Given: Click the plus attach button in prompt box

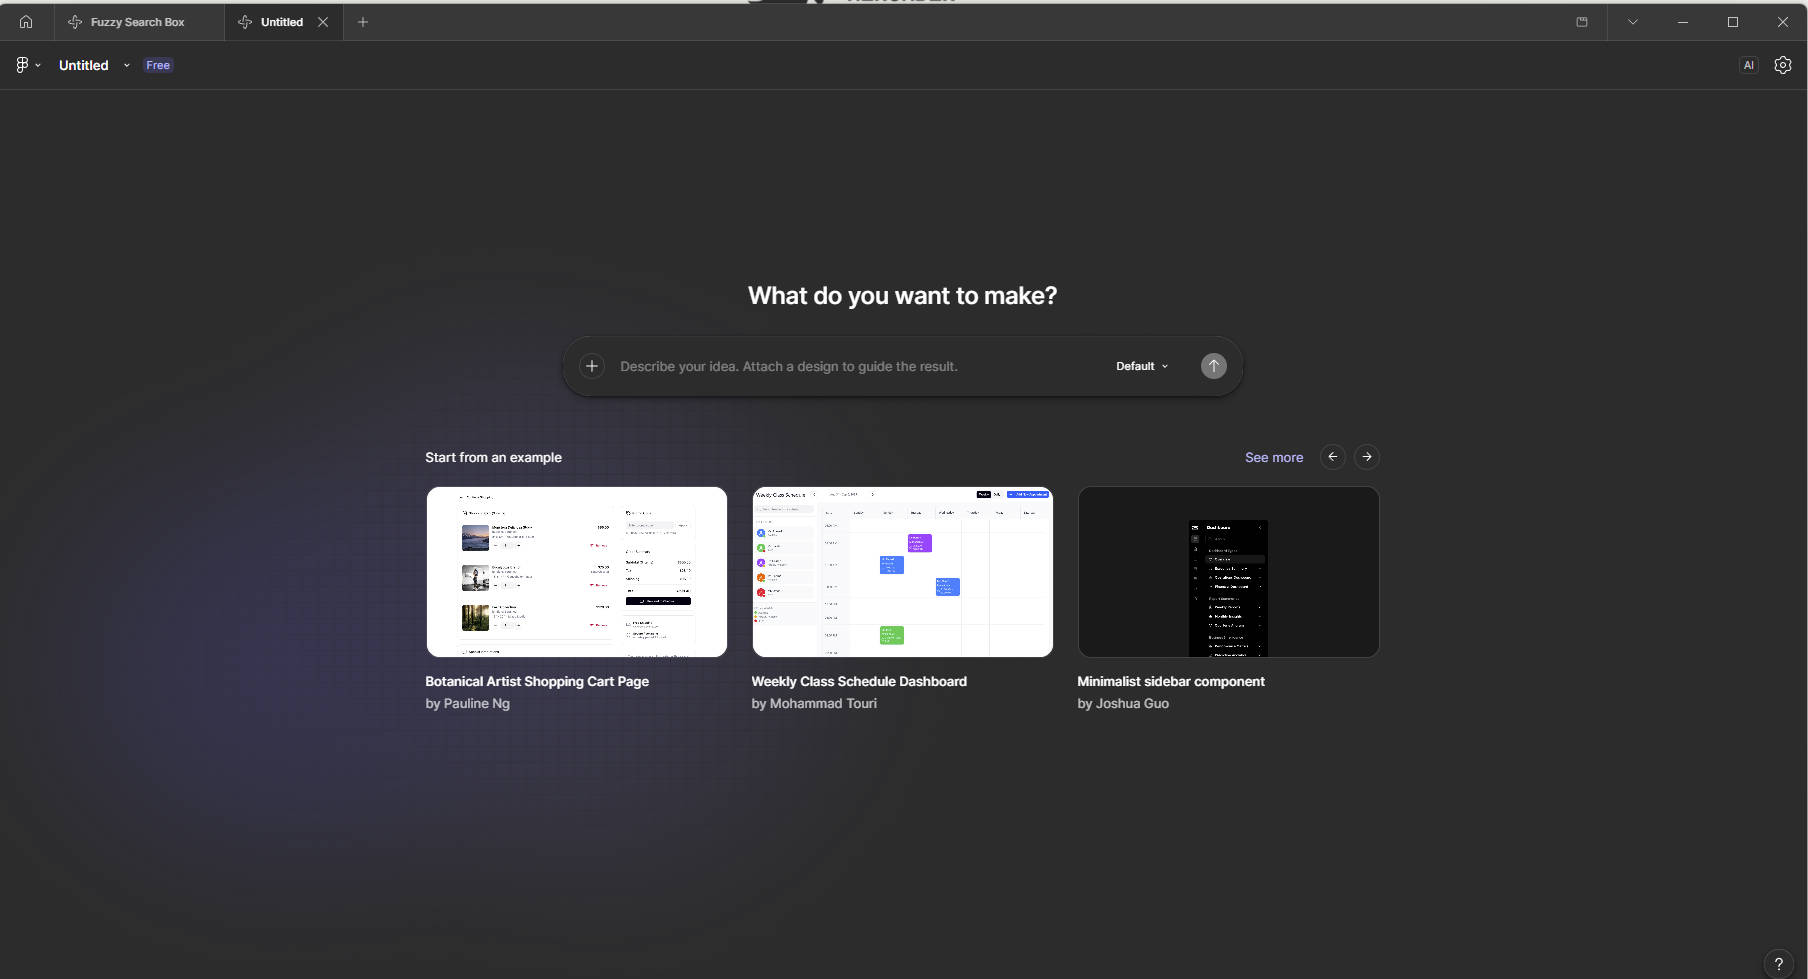Looking at the screenshot, I should pyautogui.click(x=592, y=366).
